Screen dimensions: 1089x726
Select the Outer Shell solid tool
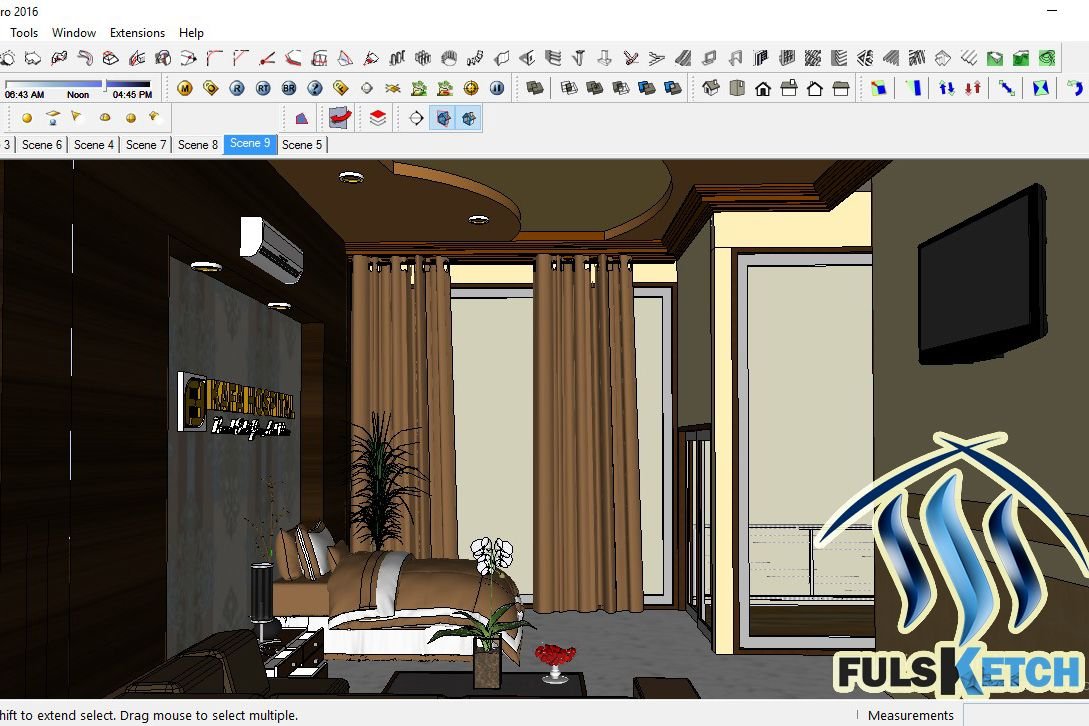[534, 88]
